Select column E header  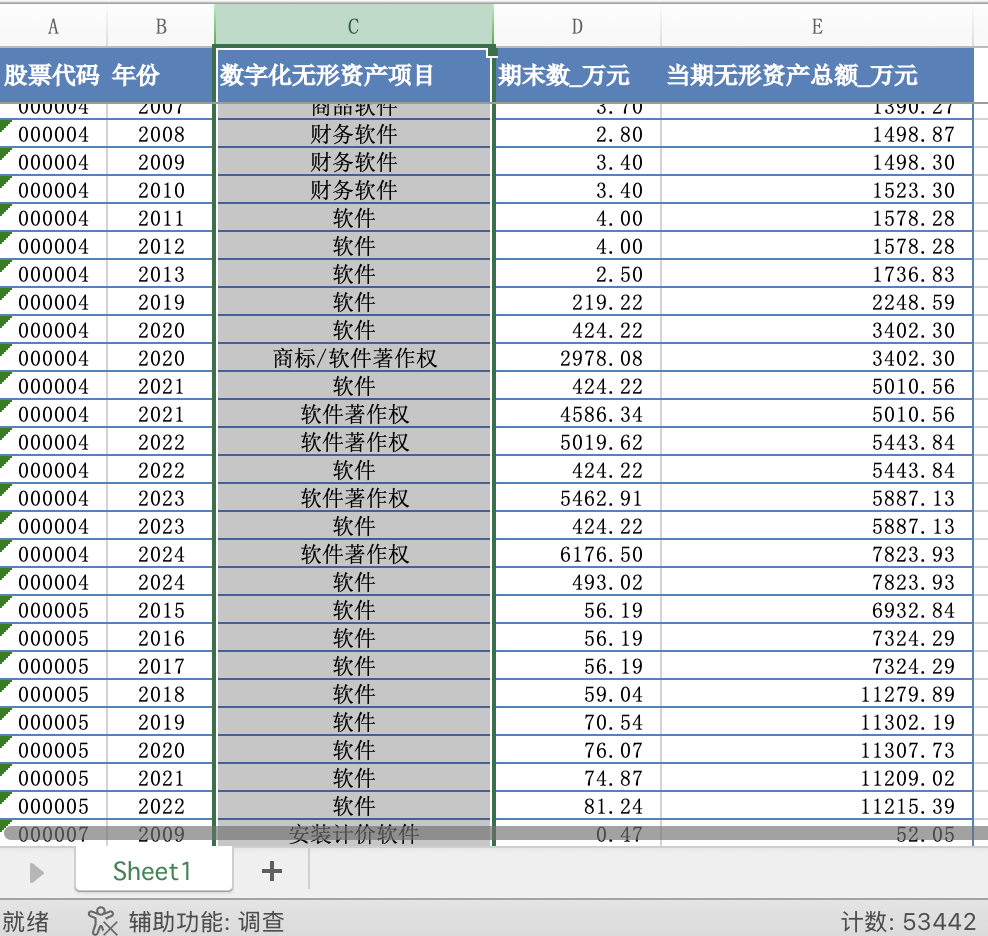pos(817,26)
